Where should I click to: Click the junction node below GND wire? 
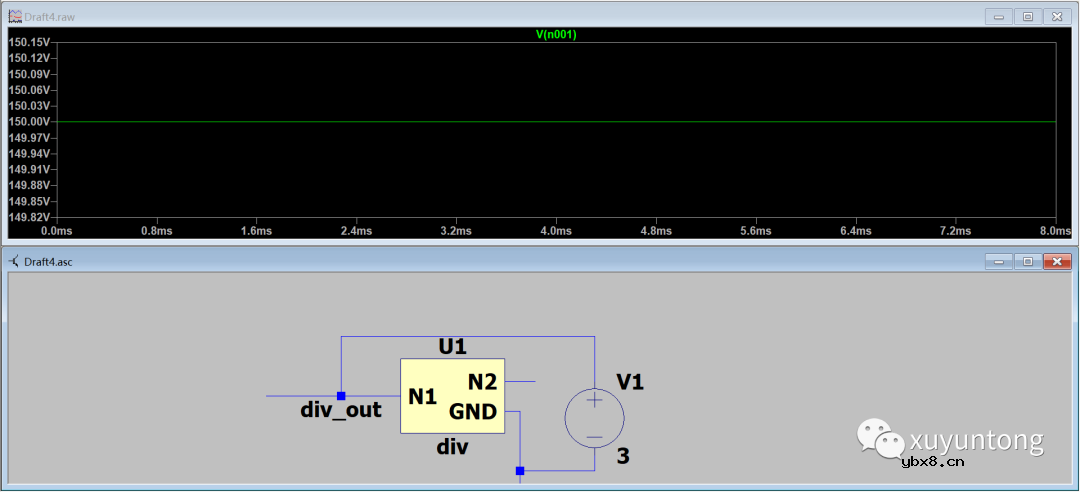click(520, 470)
